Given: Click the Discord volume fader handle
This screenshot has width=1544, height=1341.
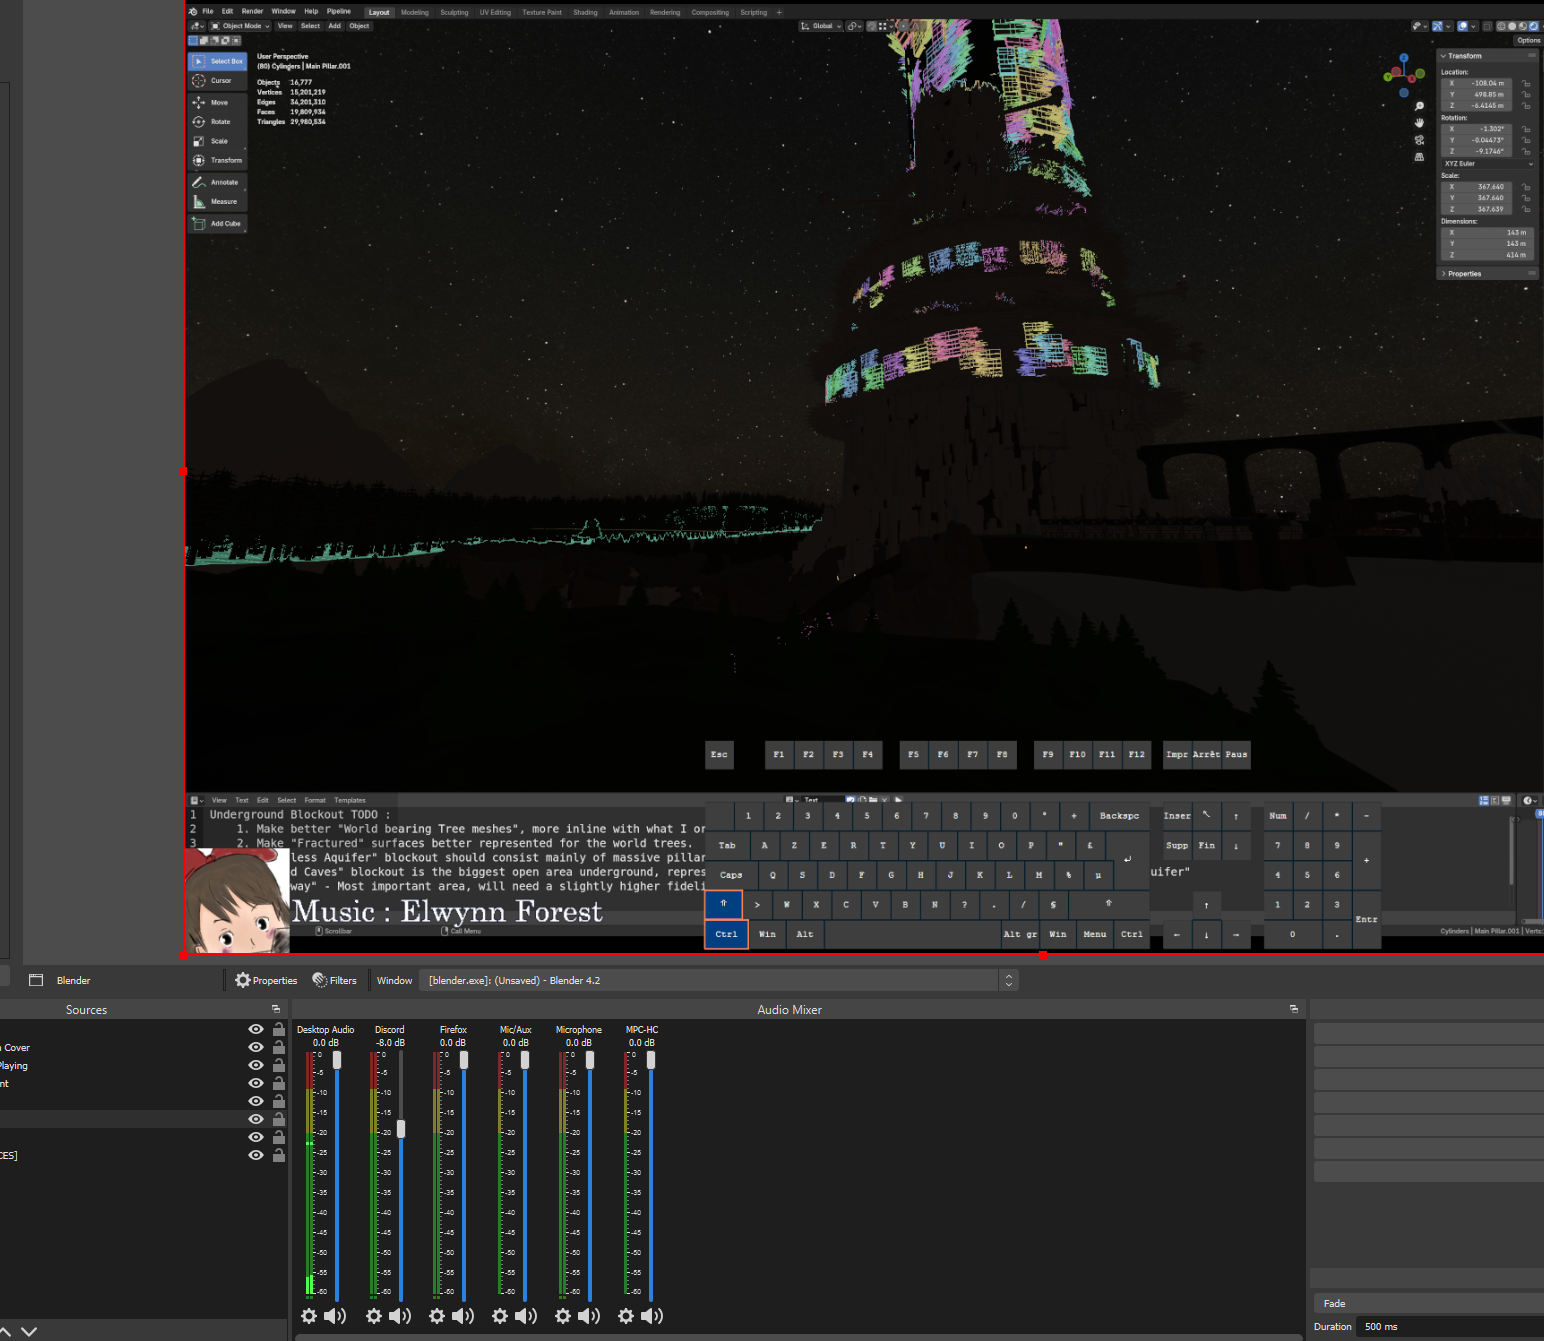Looking at the screenshot, I should pos(401,1129).
